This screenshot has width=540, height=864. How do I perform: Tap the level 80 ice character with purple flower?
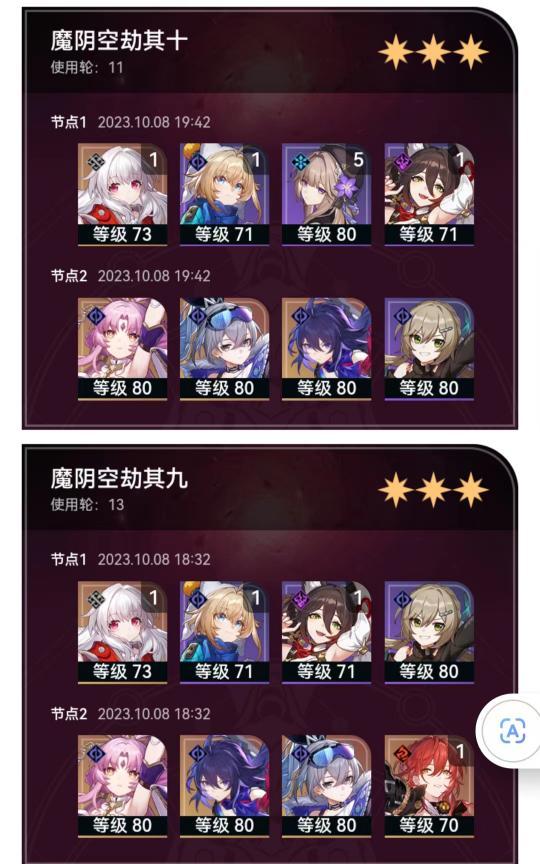(x=326, y=195)
